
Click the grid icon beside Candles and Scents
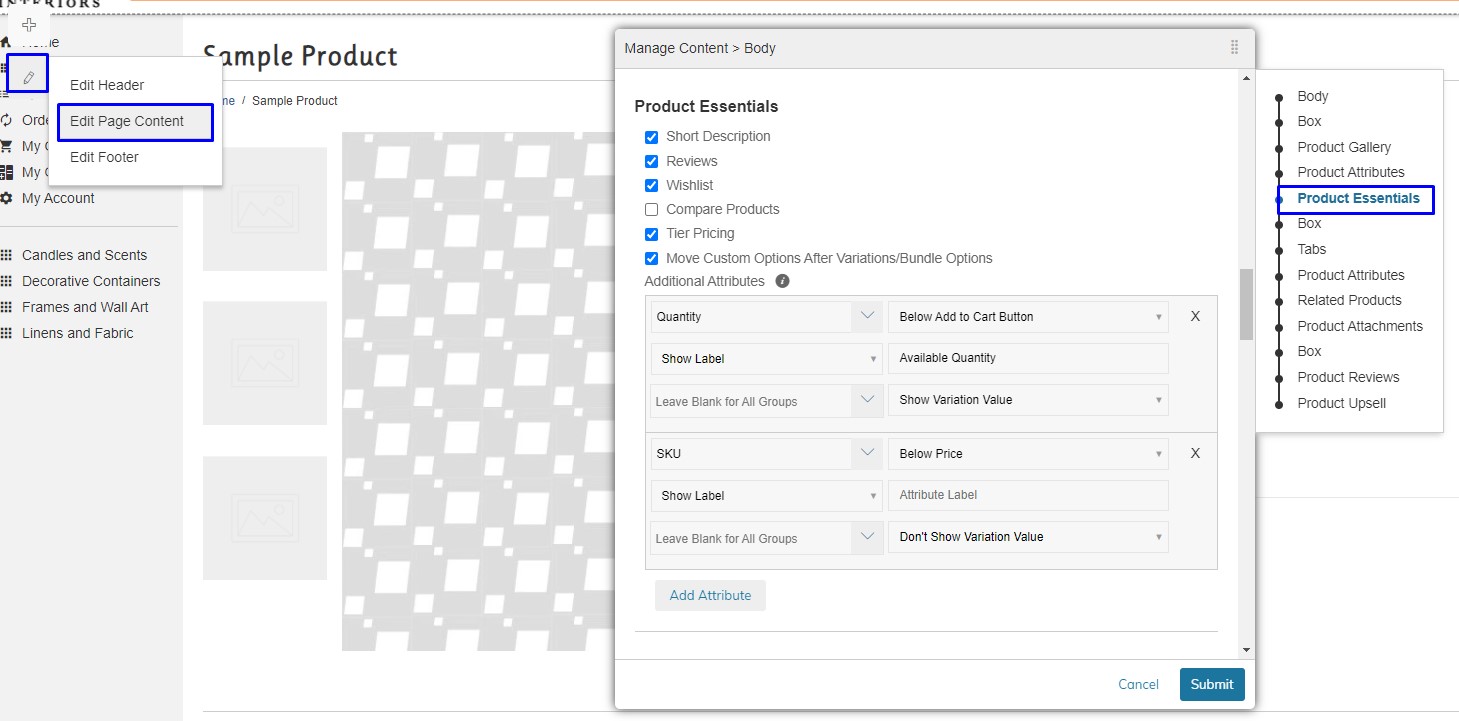tap(6, 255)
